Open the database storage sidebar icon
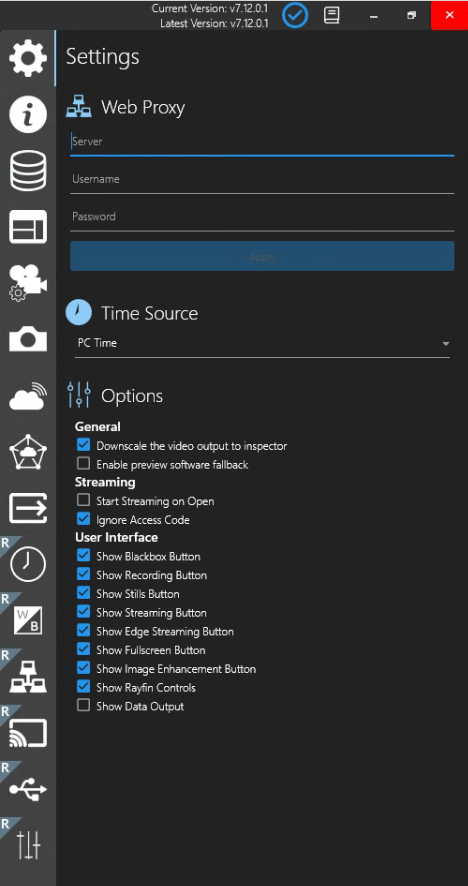 pos(28,171)
